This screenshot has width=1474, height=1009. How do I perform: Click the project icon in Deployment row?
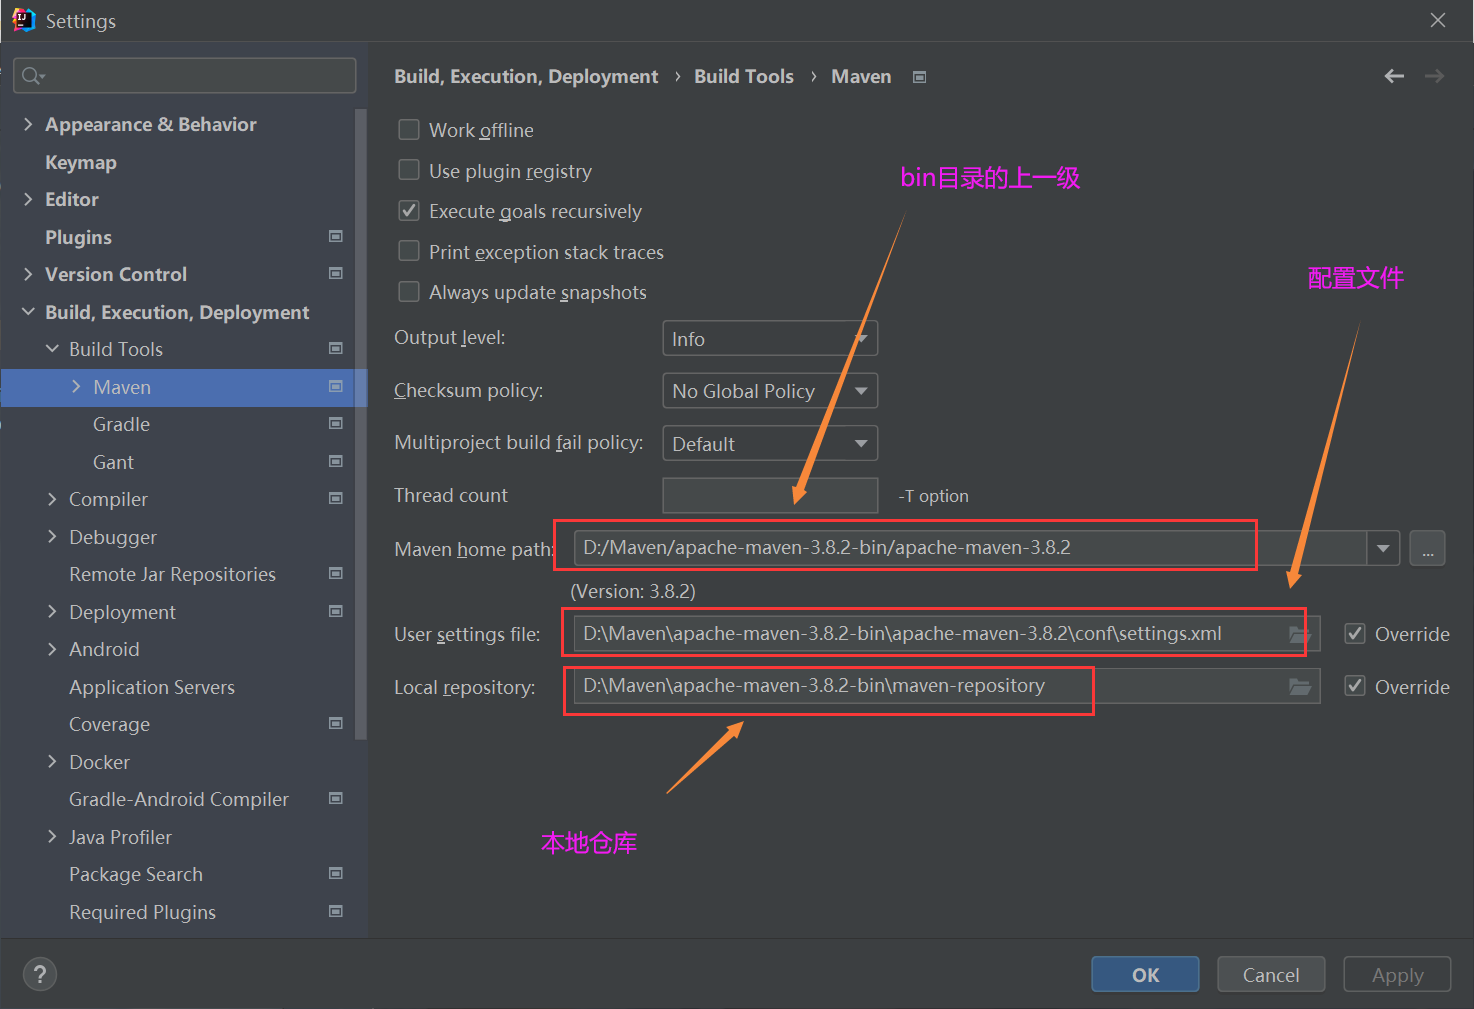click(336, 611)
